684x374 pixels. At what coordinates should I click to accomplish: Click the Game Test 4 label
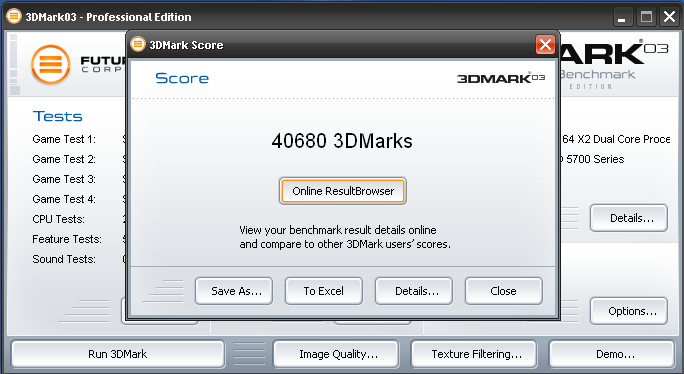tap(64, 199)
